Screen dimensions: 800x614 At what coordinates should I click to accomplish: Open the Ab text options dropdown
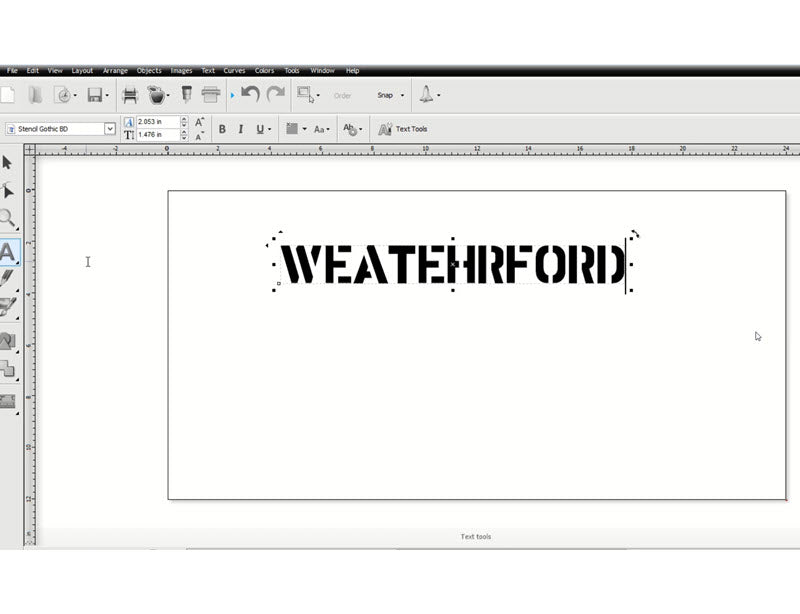coord(353,129)
